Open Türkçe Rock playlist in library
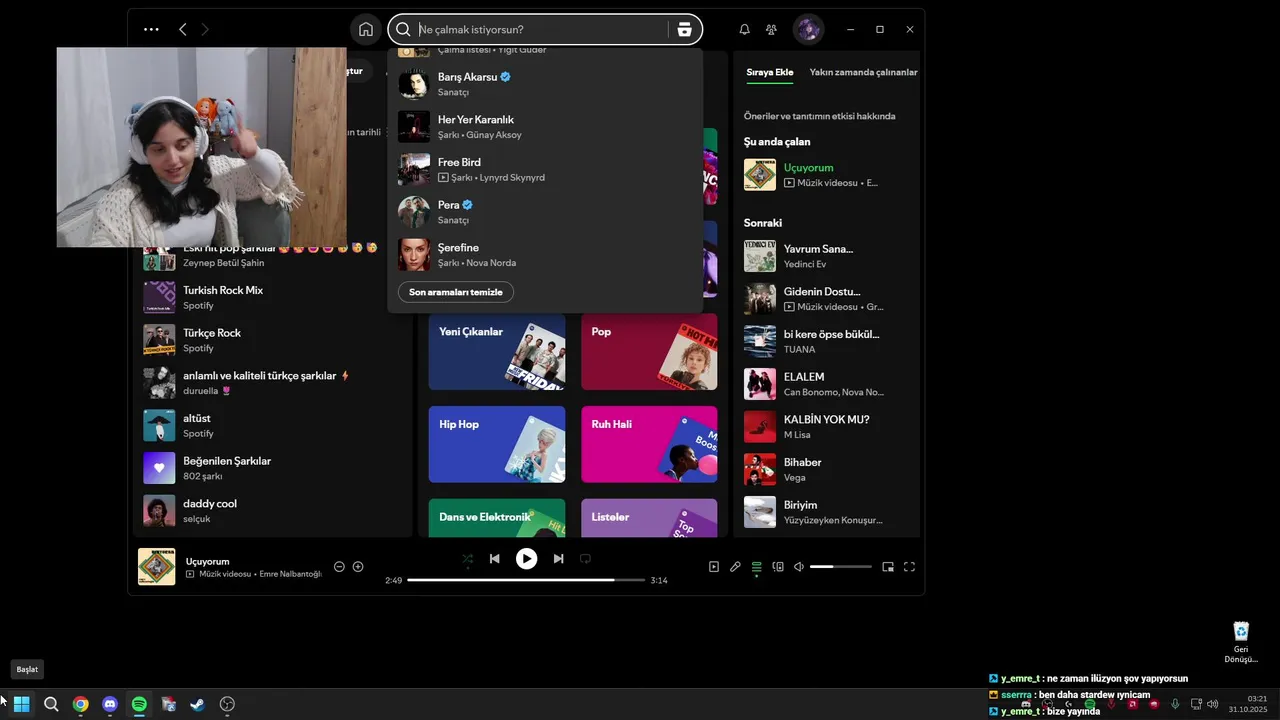 coord(273,340)
